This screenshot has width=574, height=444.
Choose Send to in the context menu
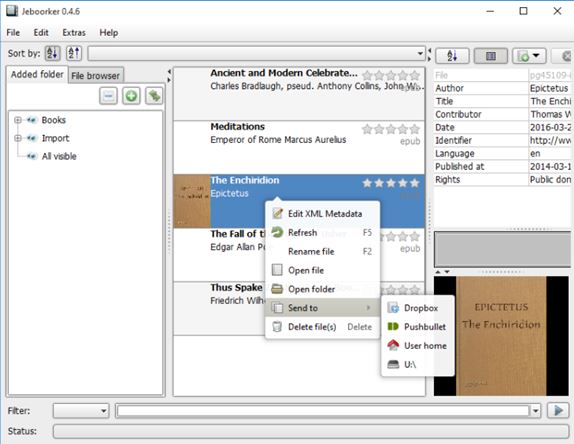point(322,308)
